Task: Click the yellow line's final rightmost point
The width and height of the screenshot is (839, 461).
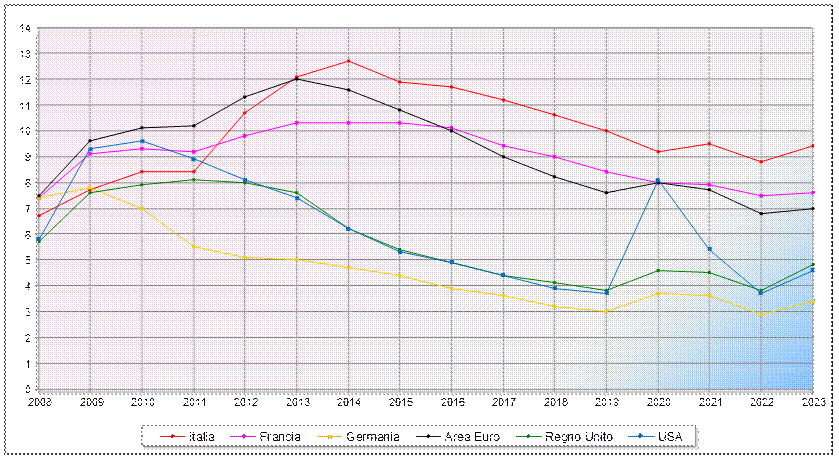Action: point(812,301)
